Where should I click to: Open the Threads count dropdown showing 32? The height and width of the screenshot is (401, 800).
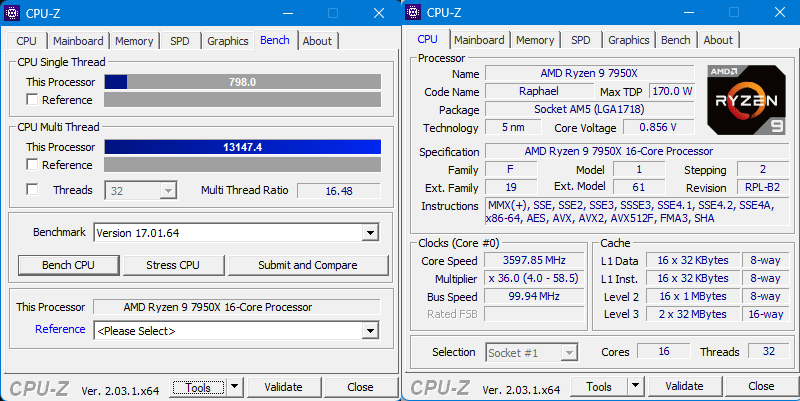point(141,191)
